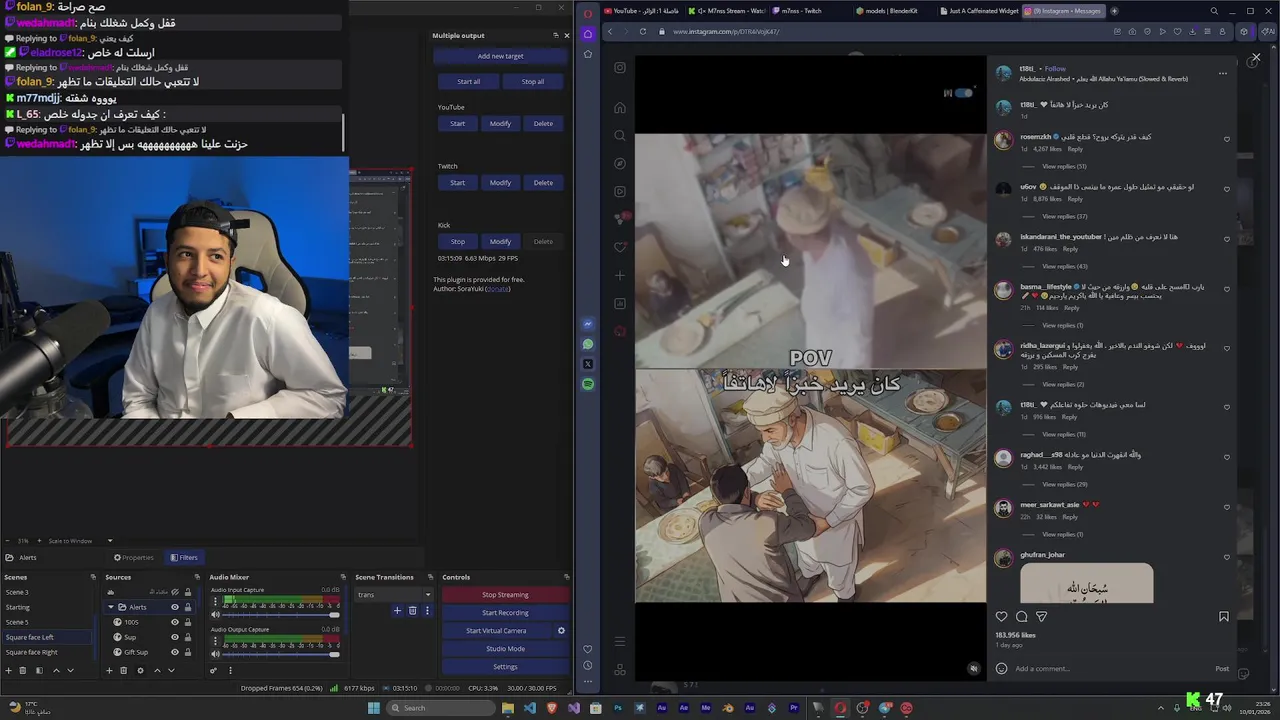Move source up in Sources list
Viewport: 1280px width, 720px height.
(157, 670)
